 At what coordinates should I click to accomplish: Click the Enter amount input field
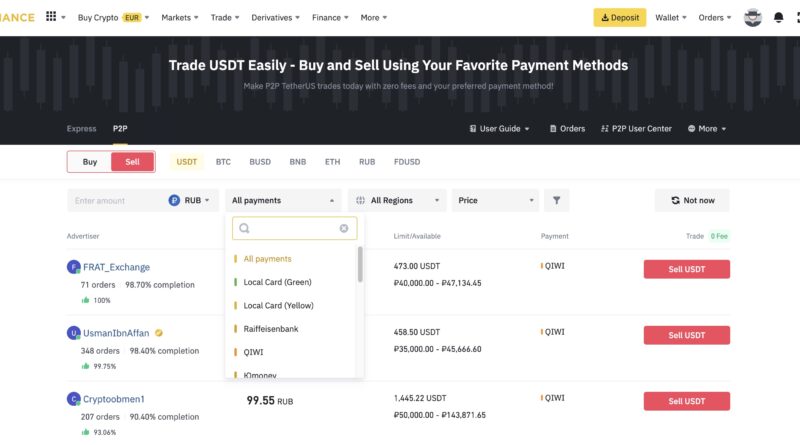tap(115, 200)
